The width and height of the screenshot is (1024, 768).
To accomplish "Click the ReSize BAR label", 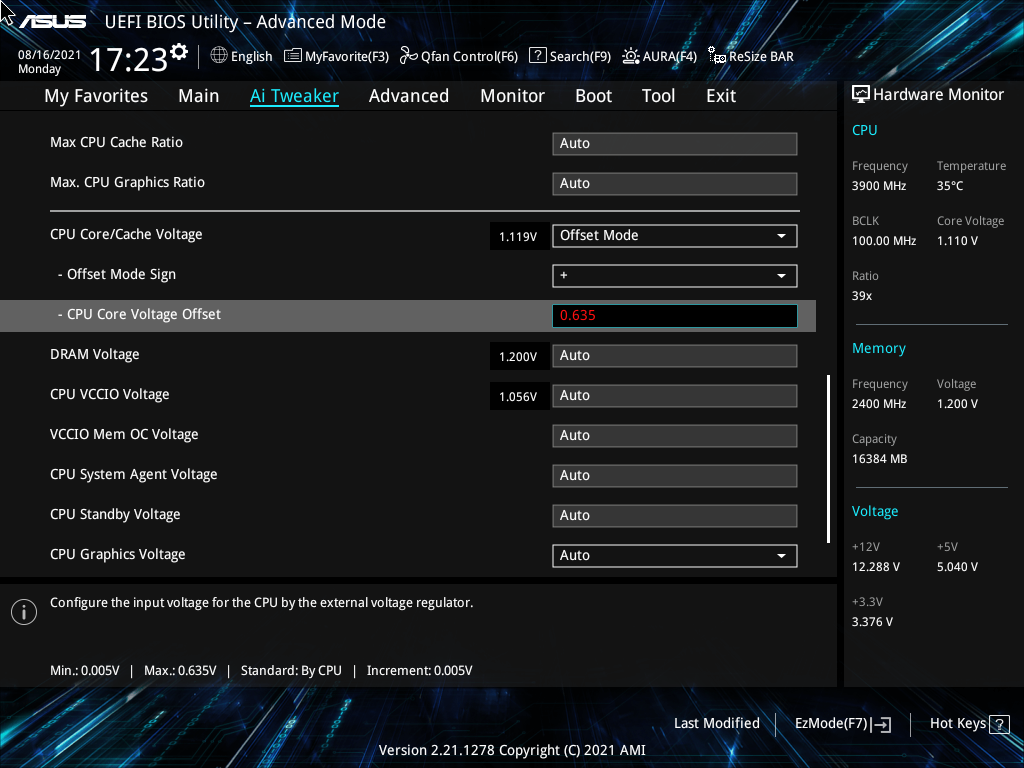I will (x=761, y=57).
